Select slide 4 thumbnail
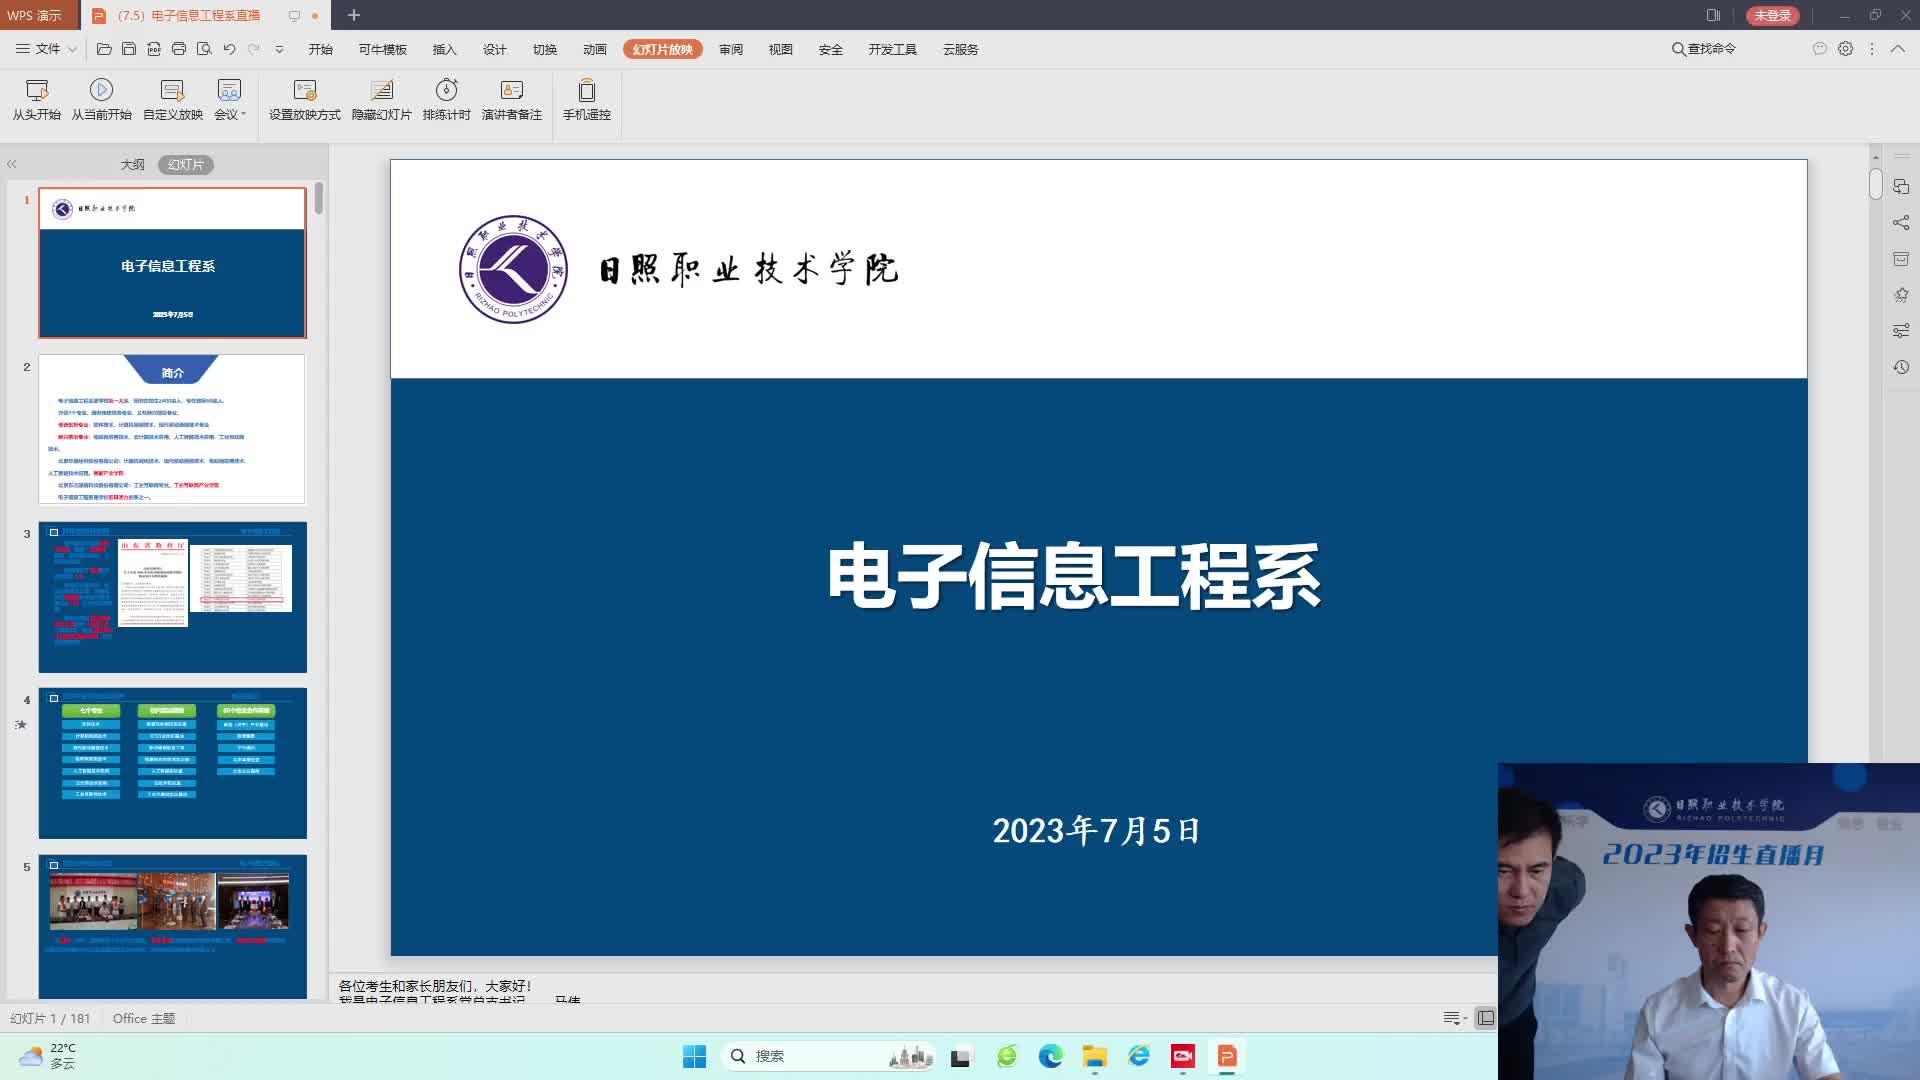The height and width of the screenshot is (1080, 1920). click(x=173, y=763)
